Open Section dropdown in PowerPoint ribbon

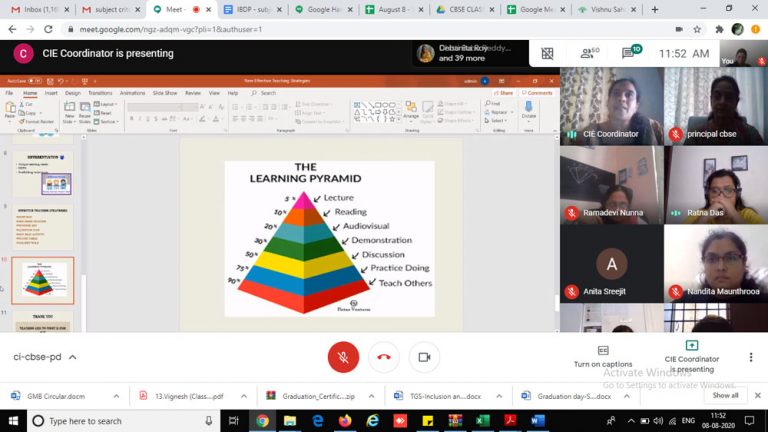point(107,121)
